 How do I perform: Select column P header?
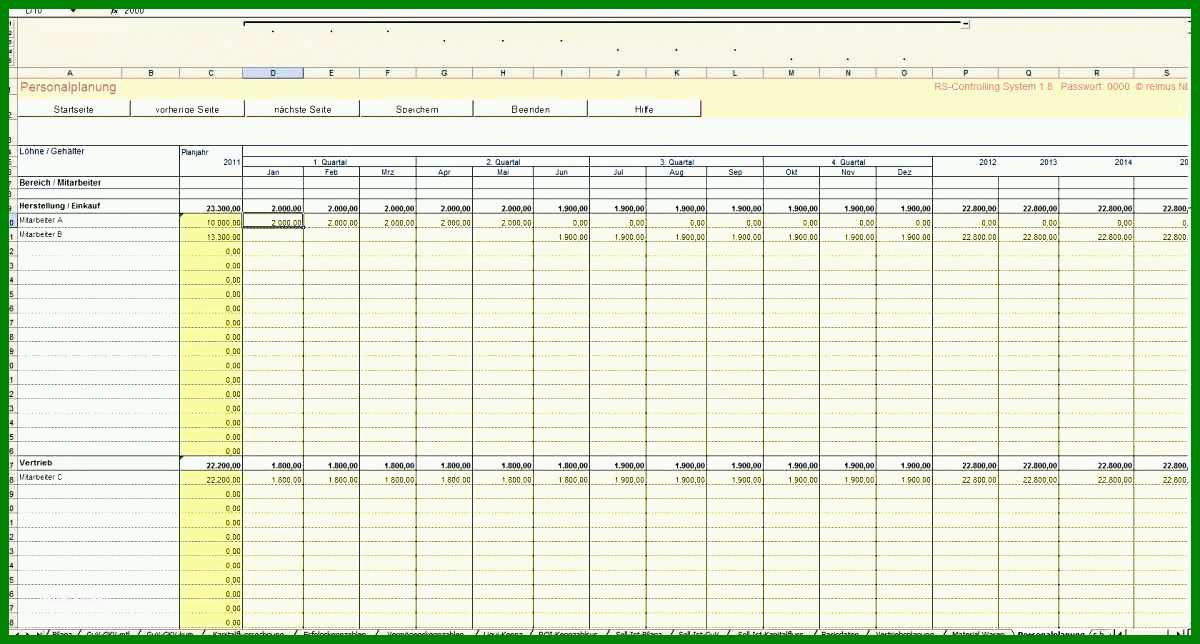coord(965,73)
